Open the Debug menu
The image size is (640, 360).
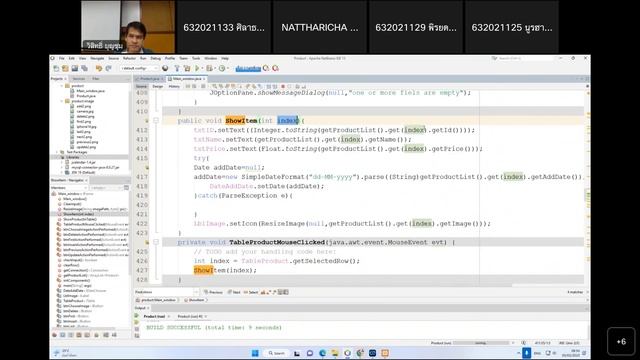click(x=156, y=58)
